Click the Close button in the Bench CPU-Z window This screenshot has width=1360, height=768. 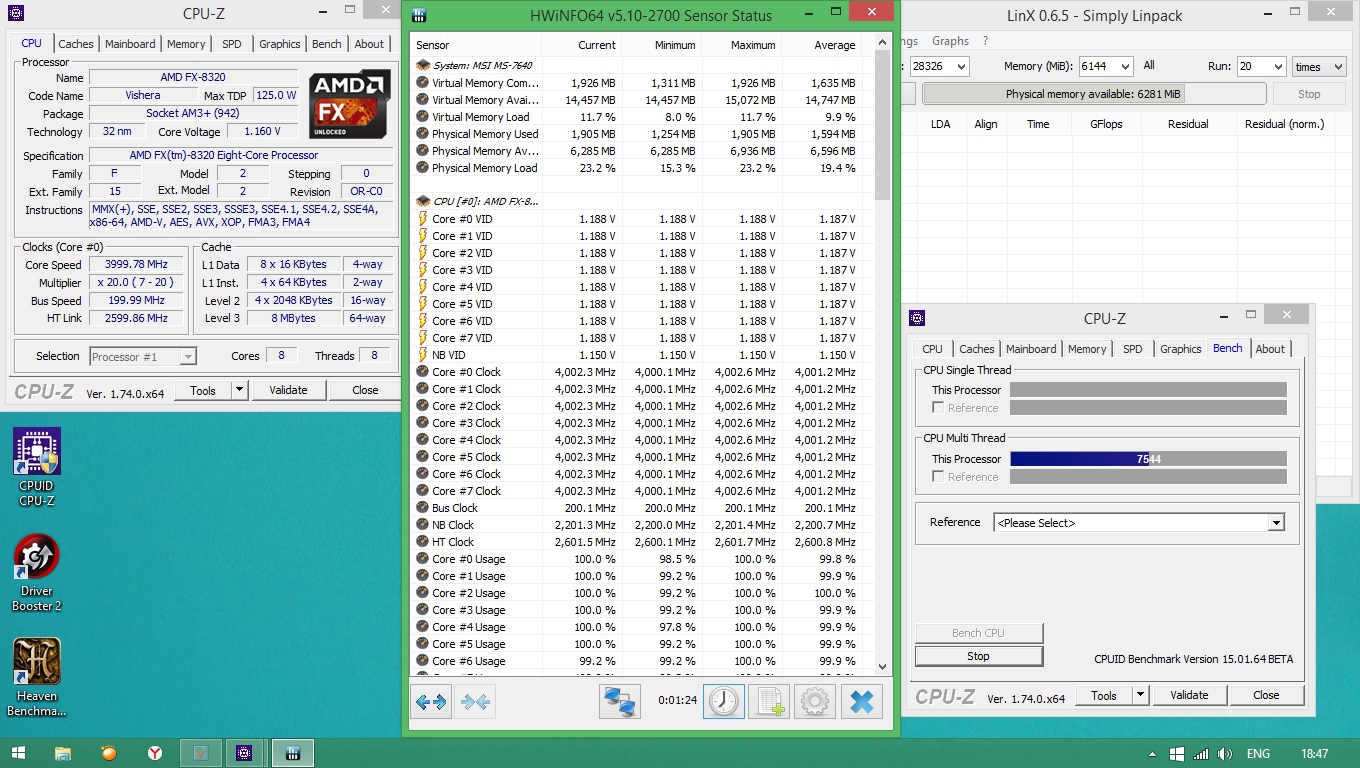(1266, 695)
